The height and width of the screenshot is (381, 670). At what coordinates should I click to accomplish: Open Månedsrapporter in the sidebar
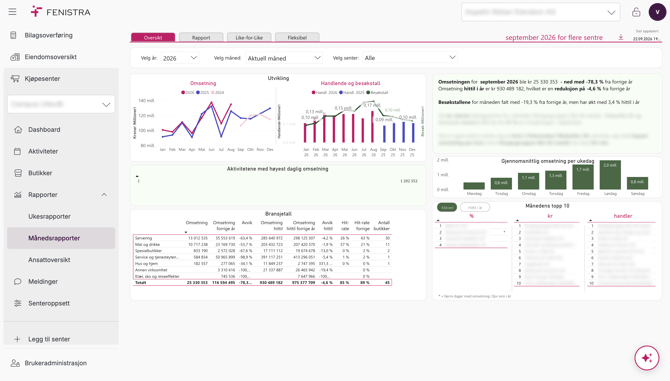[x=61, y=238]
